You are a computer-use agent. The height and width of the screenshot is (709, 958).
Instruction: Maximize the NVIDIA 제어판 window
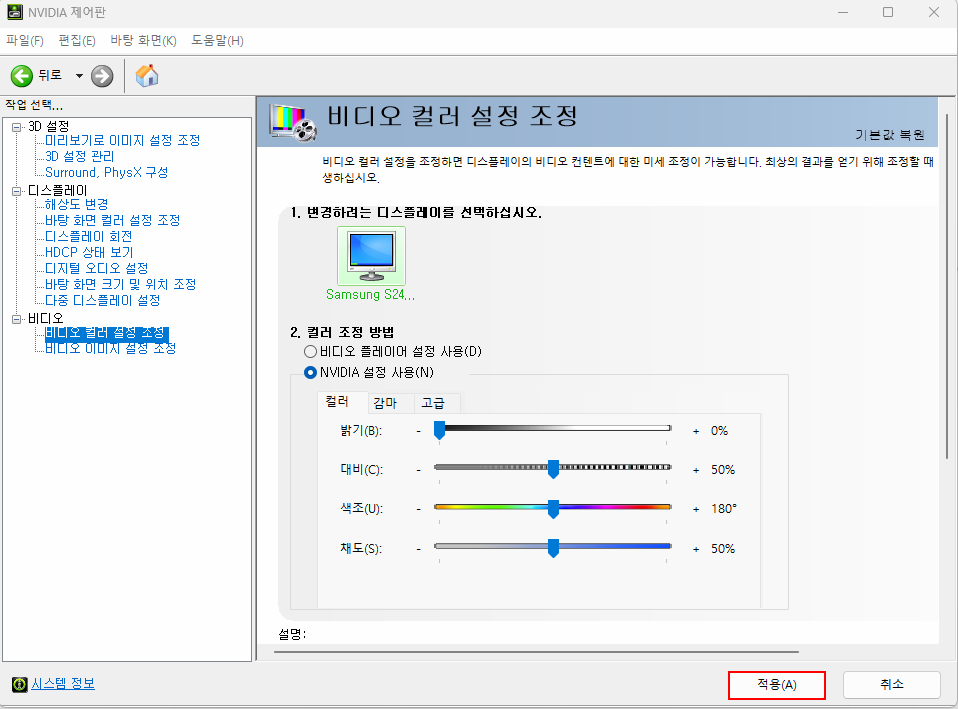tap(888, 12)
